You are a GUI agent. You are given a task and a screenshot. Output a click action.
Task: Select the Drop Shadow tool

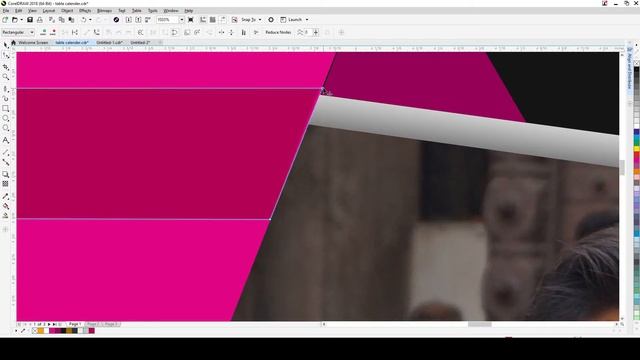6,174
